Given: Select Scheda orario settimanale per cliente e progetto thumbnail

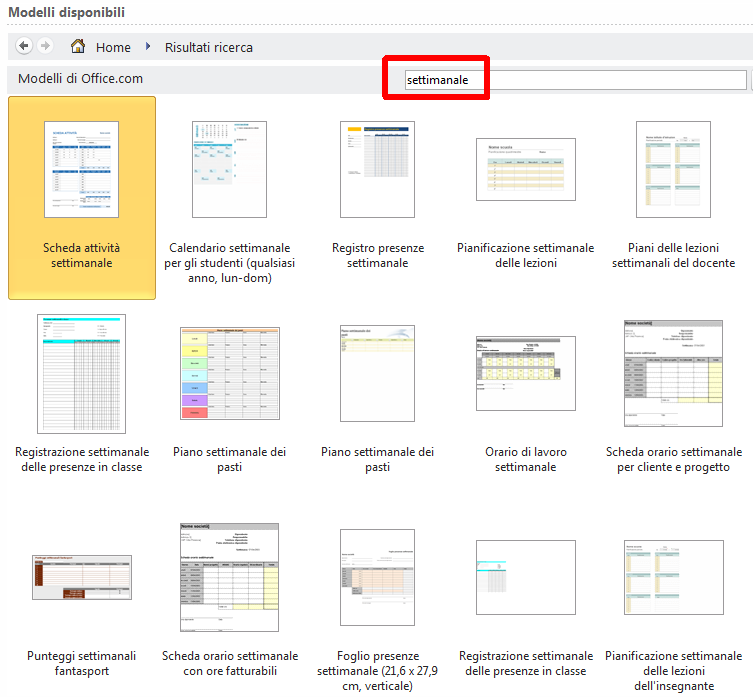Looking at the screenshot, I should 673,374.
